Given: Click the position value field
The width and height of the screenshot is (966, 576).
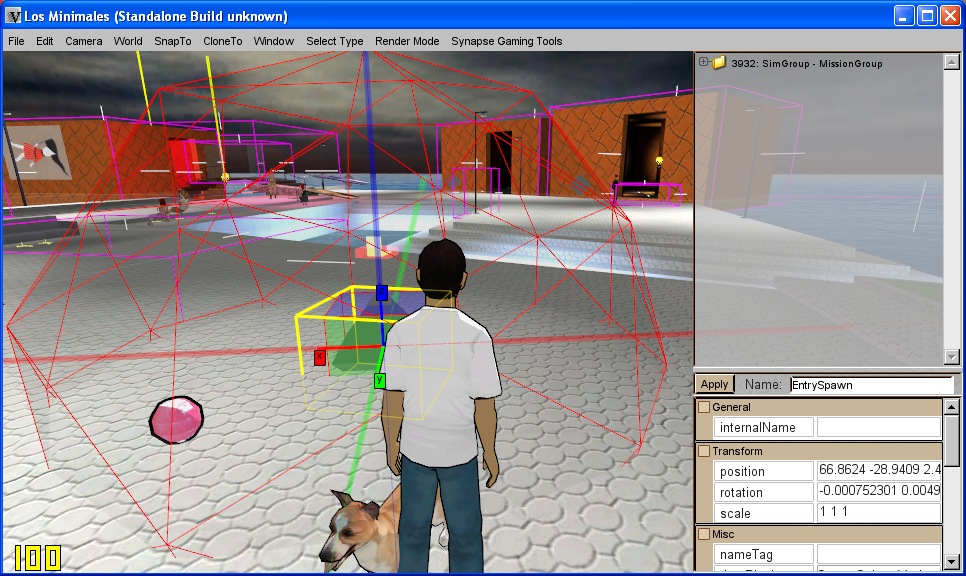Looking at the screenshot, I should click(x=878, y=471).
